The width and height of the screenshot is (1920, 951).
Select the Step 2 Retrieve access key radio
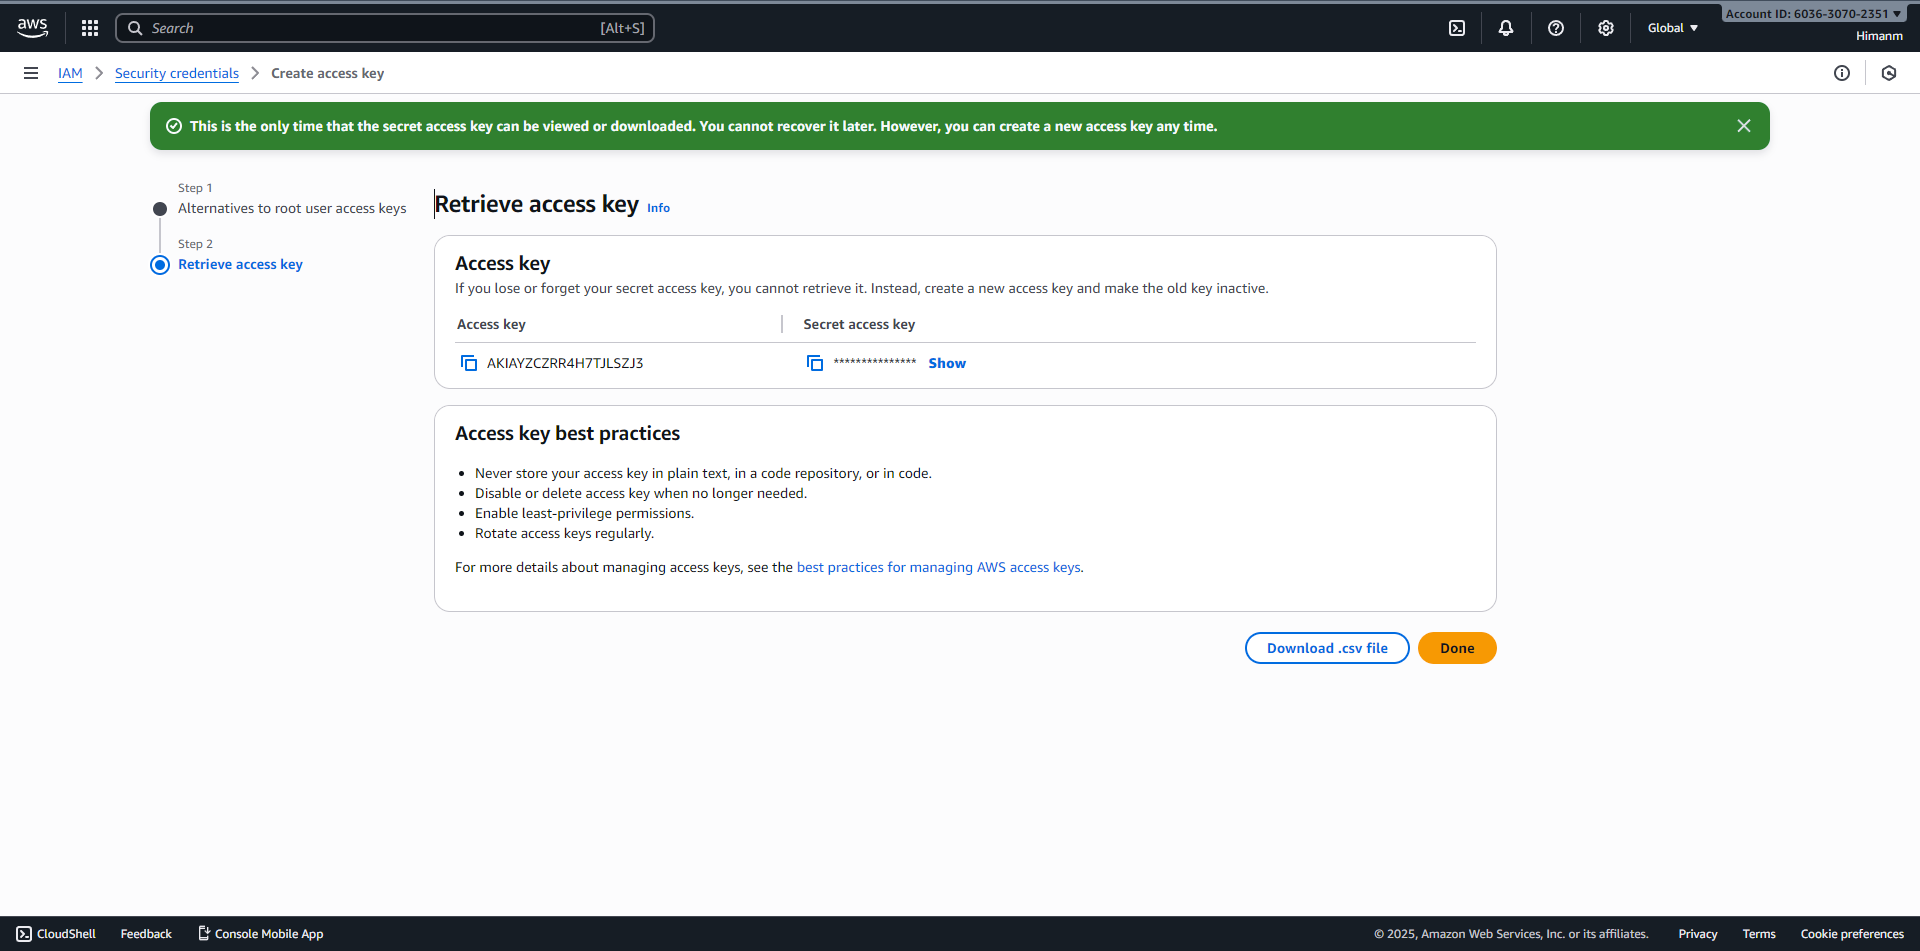[160, 264]
